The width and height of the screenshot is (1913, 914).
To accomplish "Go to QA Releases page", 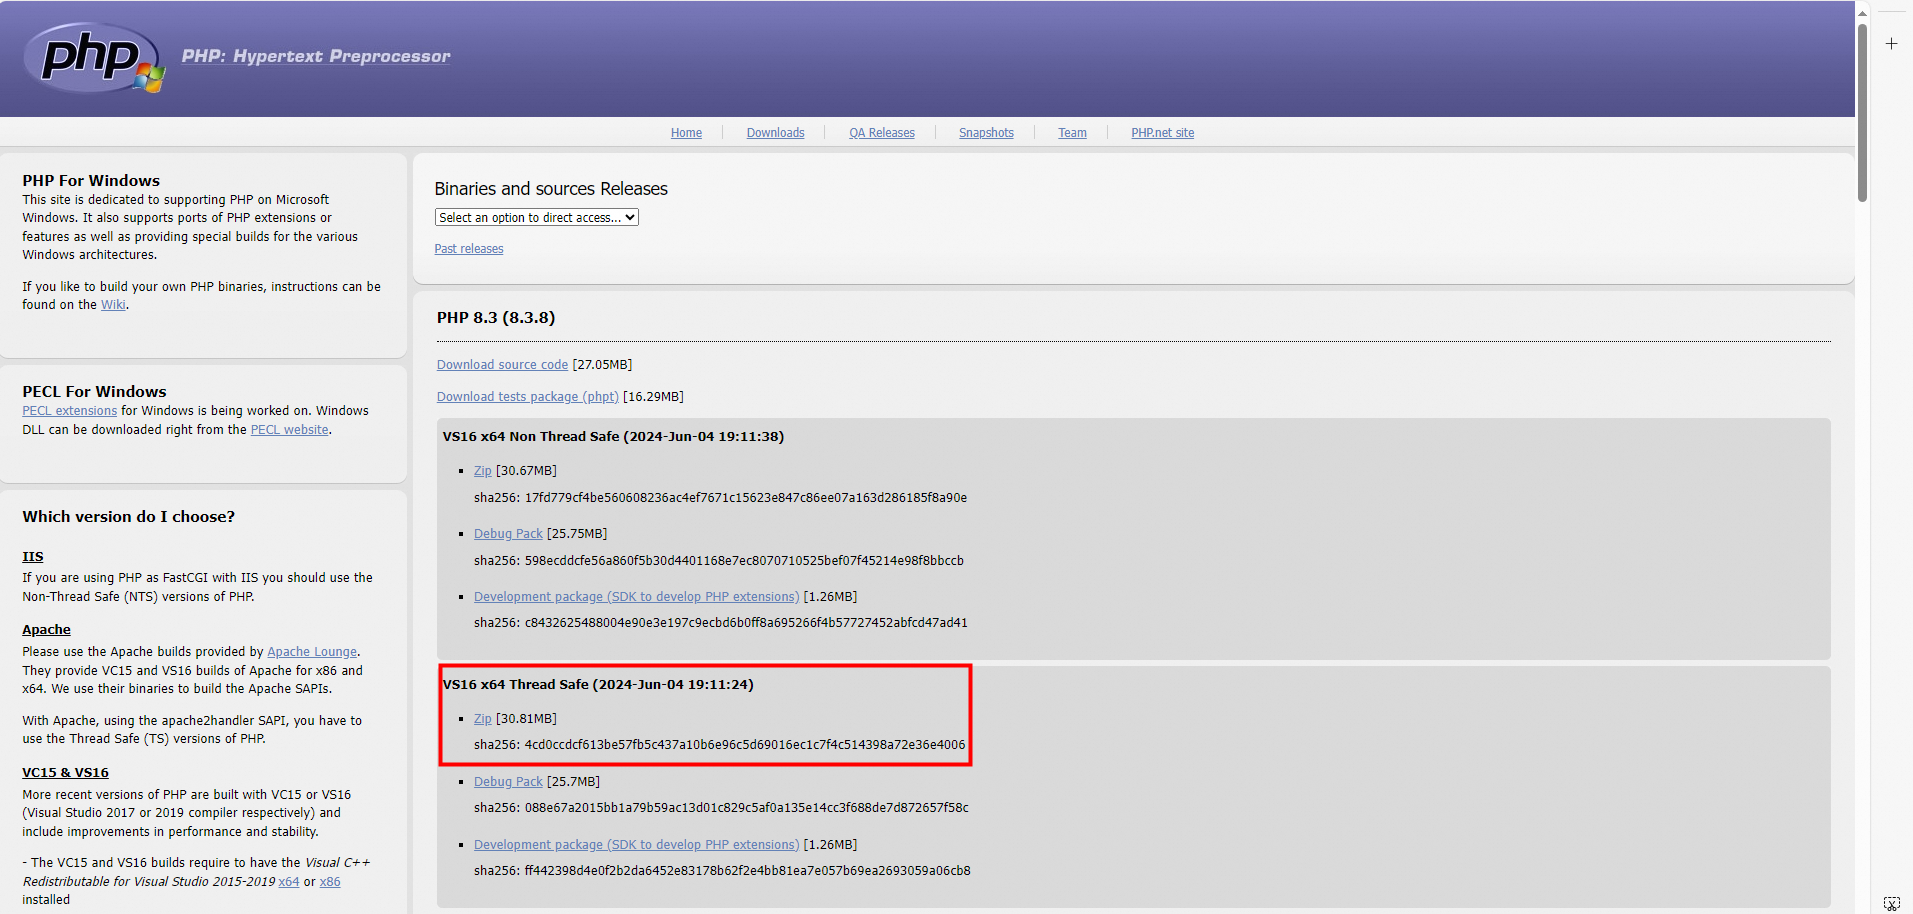I will [882, 133].
